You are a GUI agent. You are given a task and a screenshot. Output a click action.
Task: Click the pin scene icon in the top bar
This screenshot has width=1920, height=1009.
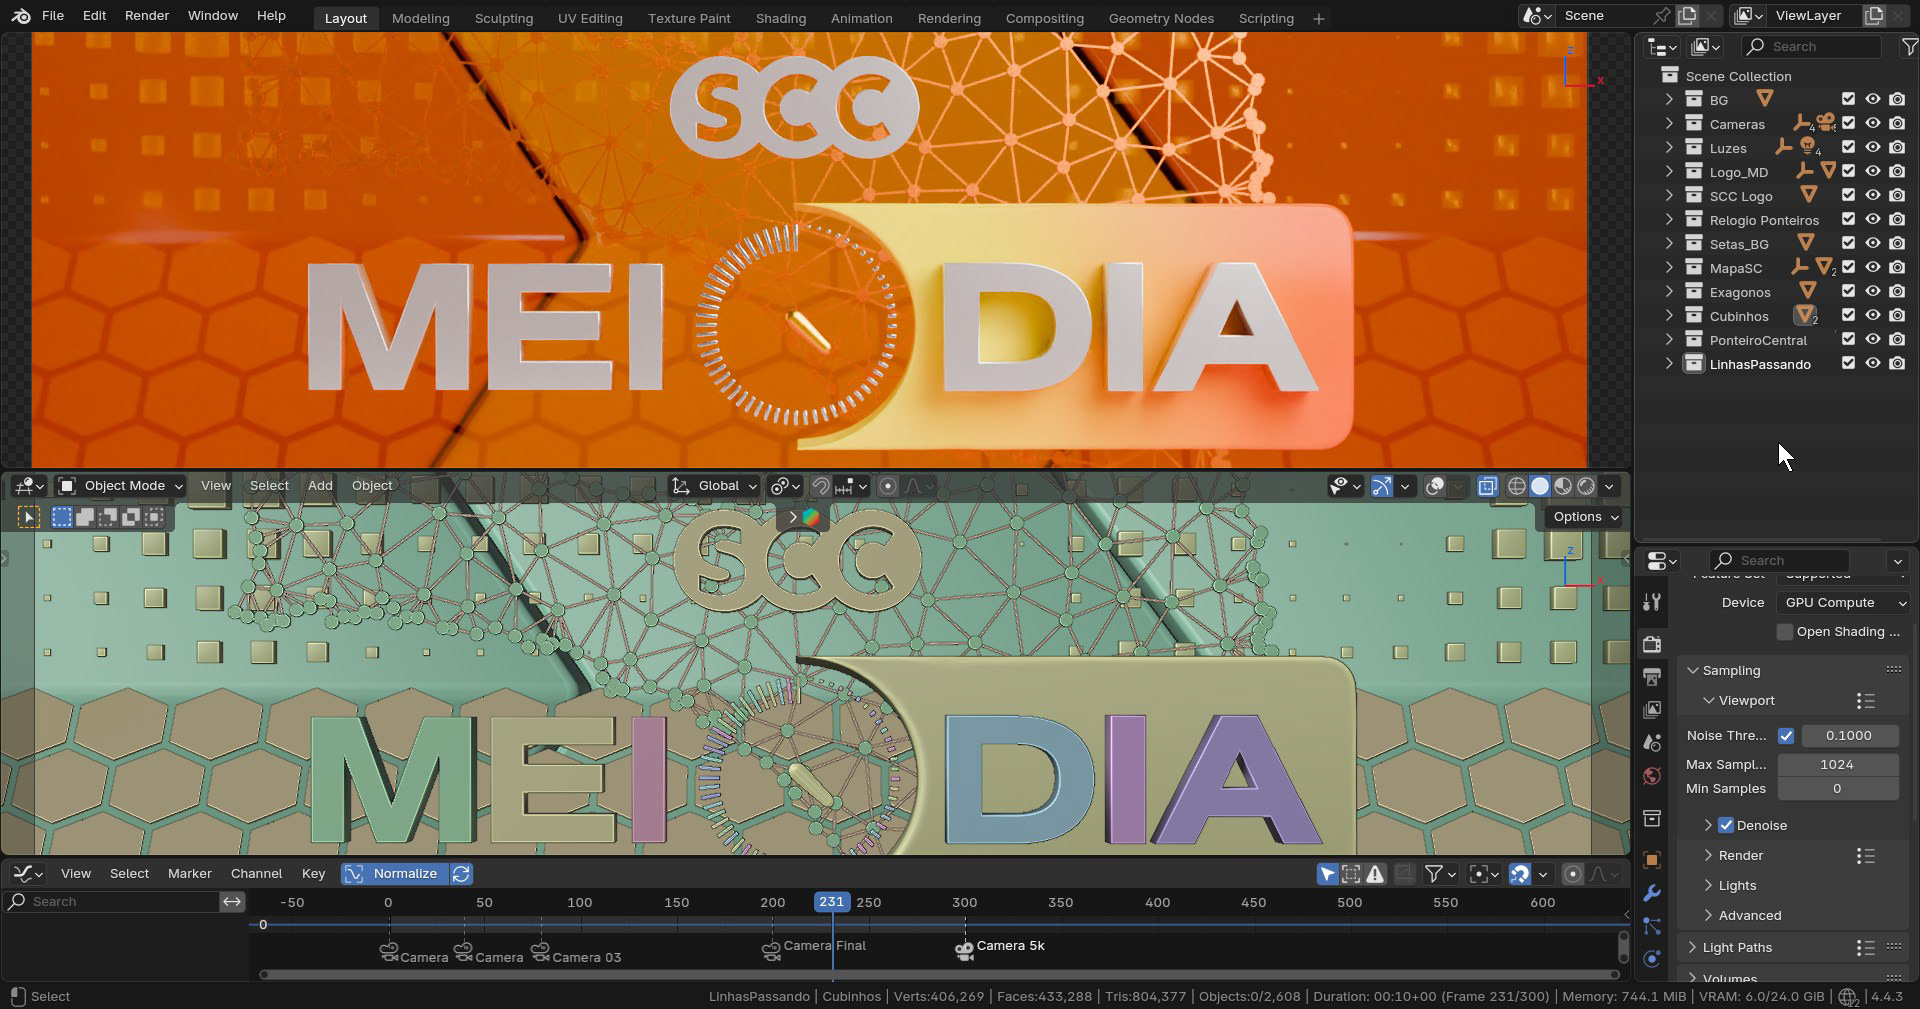pyautogui.click(x=1661, y=16)
